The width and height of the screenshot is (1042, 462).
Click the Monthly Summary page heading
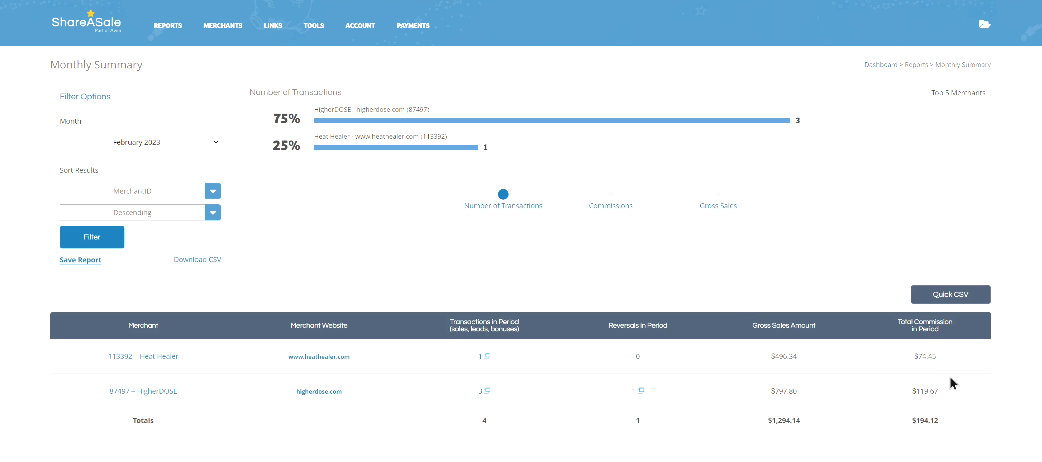tap(96, 65)
